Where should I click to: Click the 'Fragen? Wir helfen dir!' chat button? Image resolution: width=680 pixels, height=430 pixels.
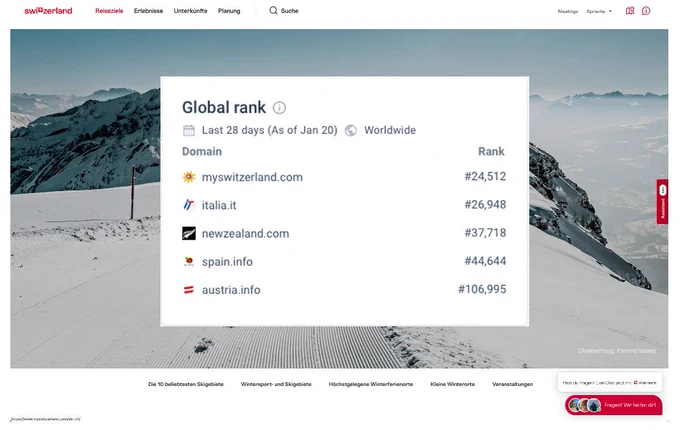pos(614,405)
